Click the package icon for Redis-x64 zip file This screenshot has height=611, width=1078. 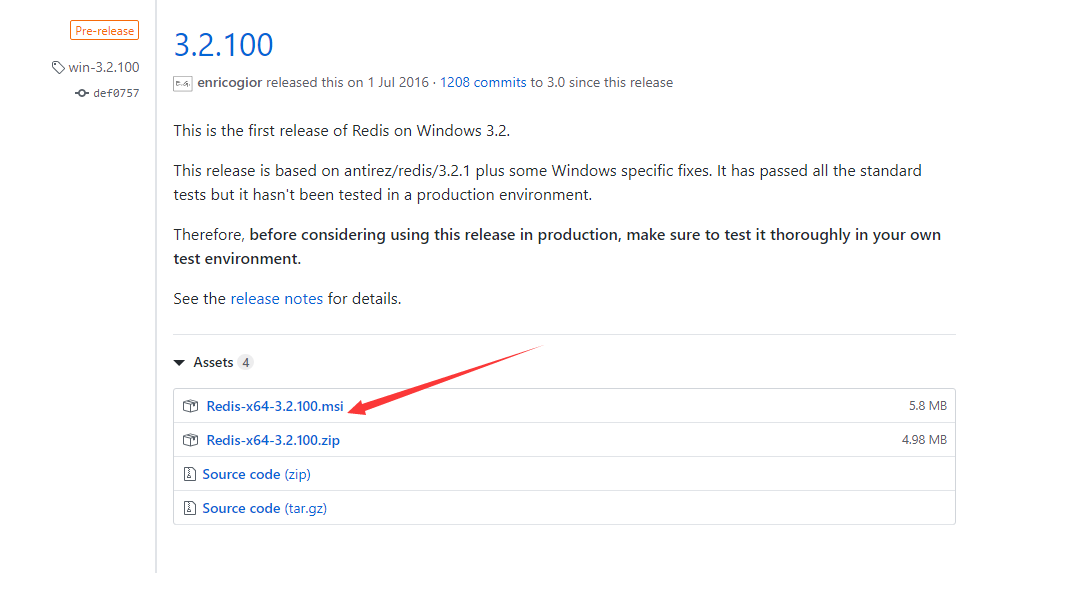tap(190, 440)
